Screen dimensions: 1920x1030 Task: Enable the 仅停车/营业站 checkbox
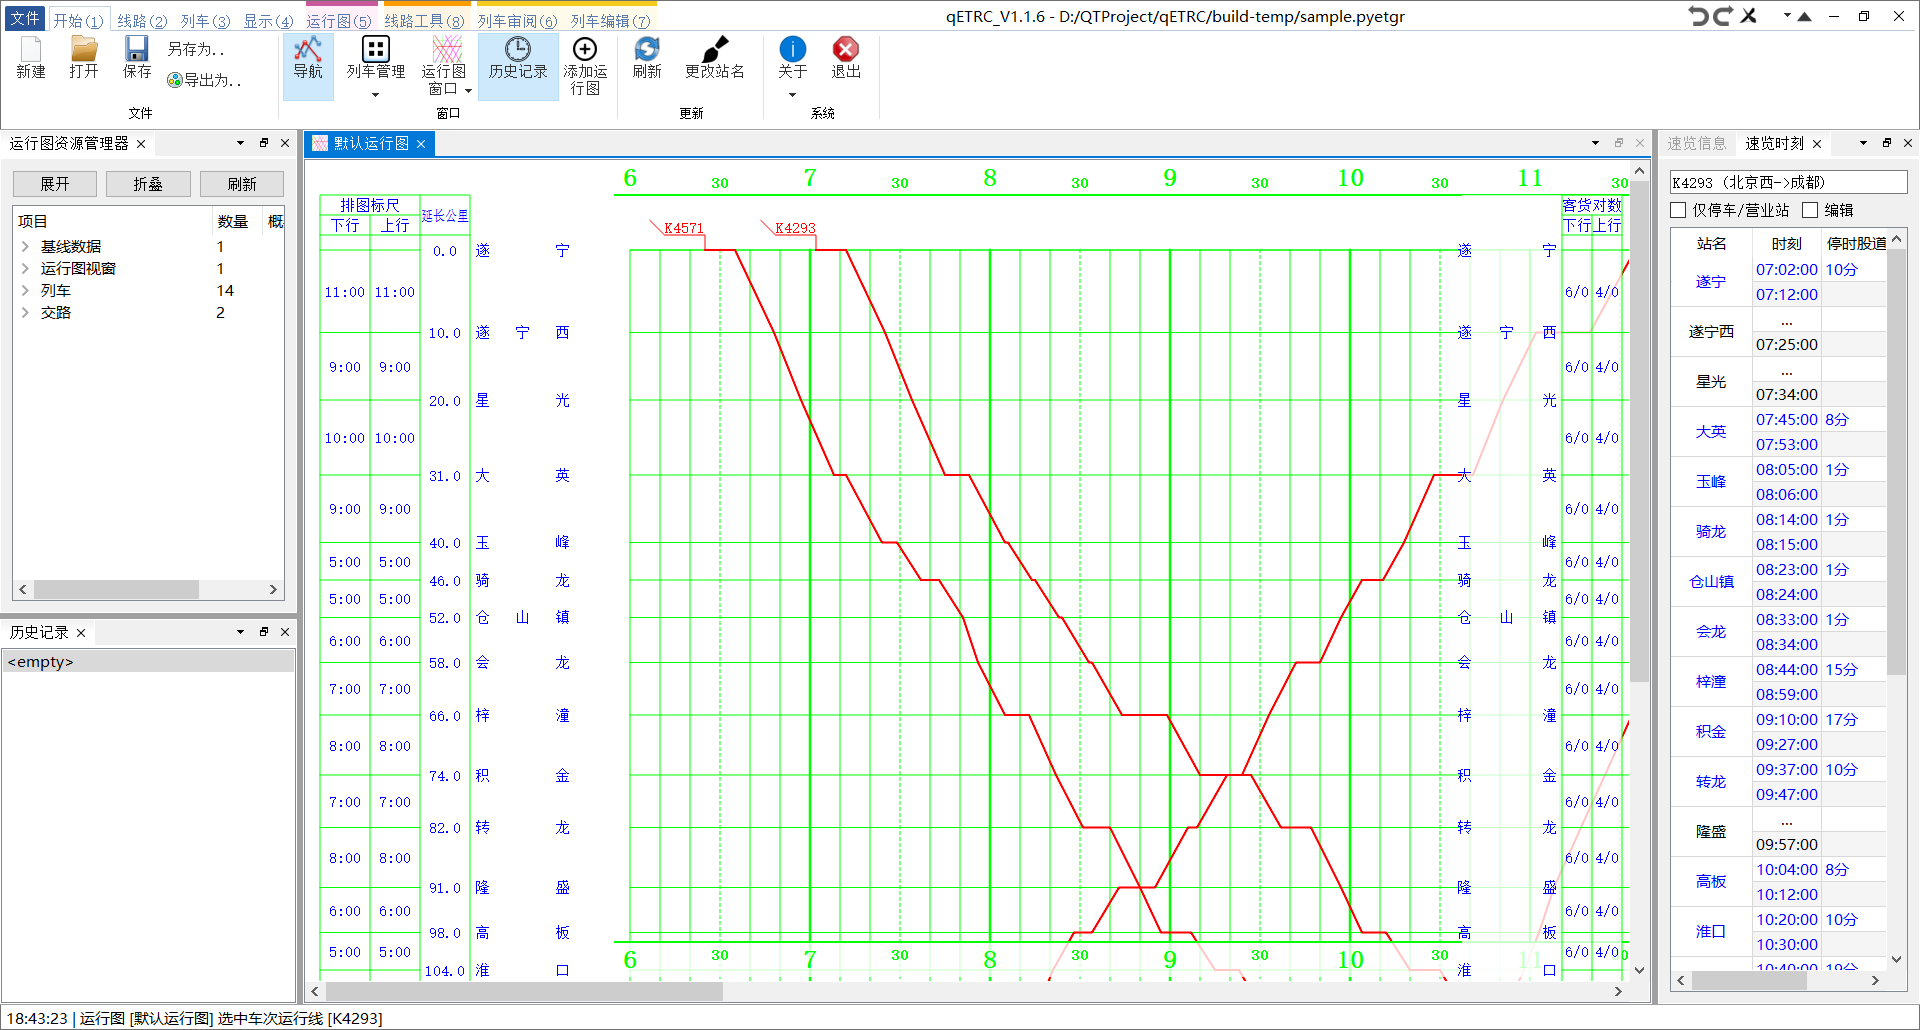click(1679, 210)
